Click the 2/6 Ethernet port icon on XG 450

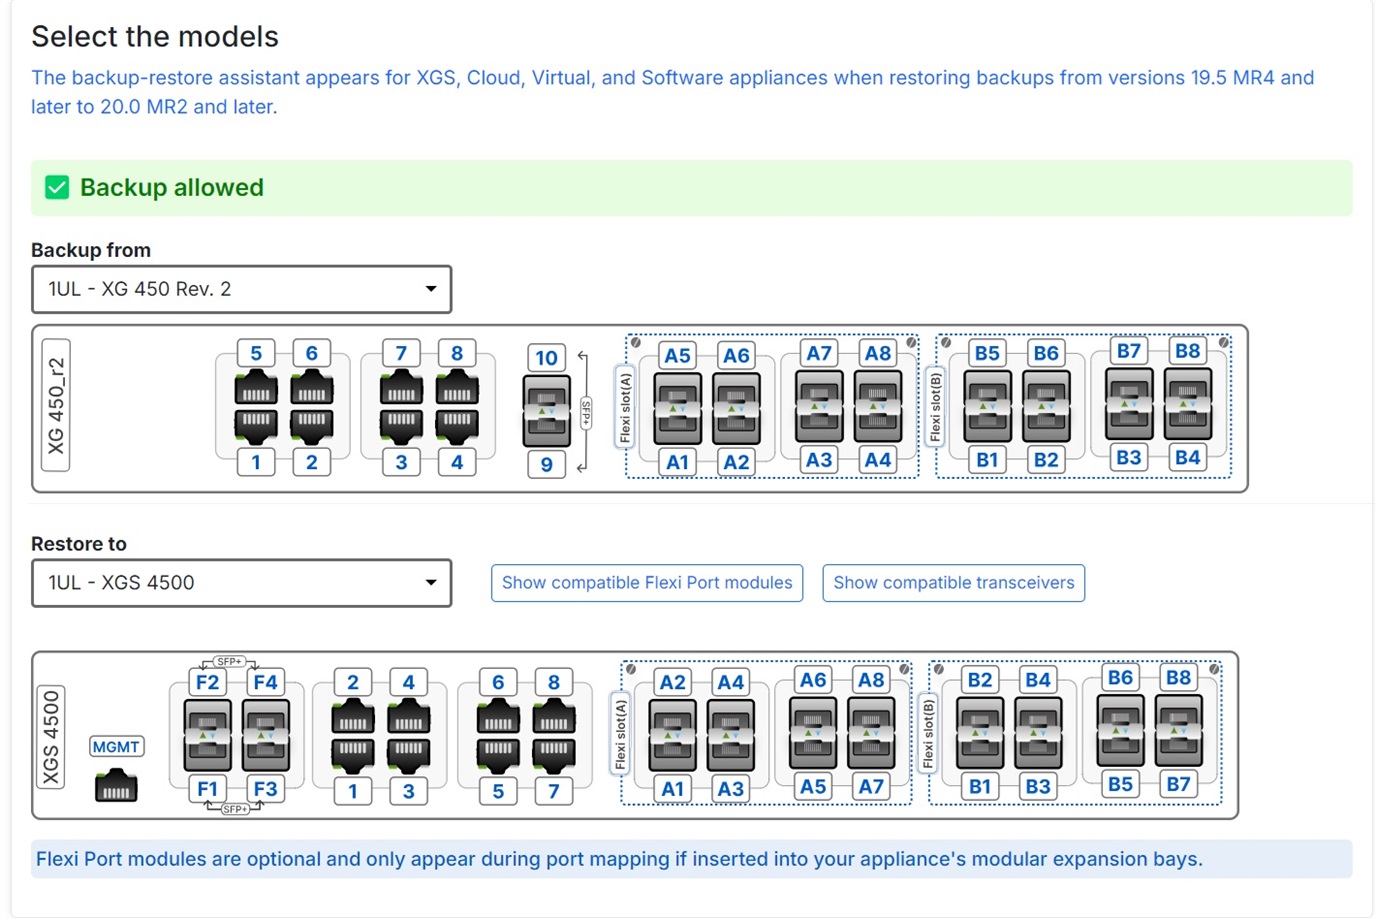312,408
